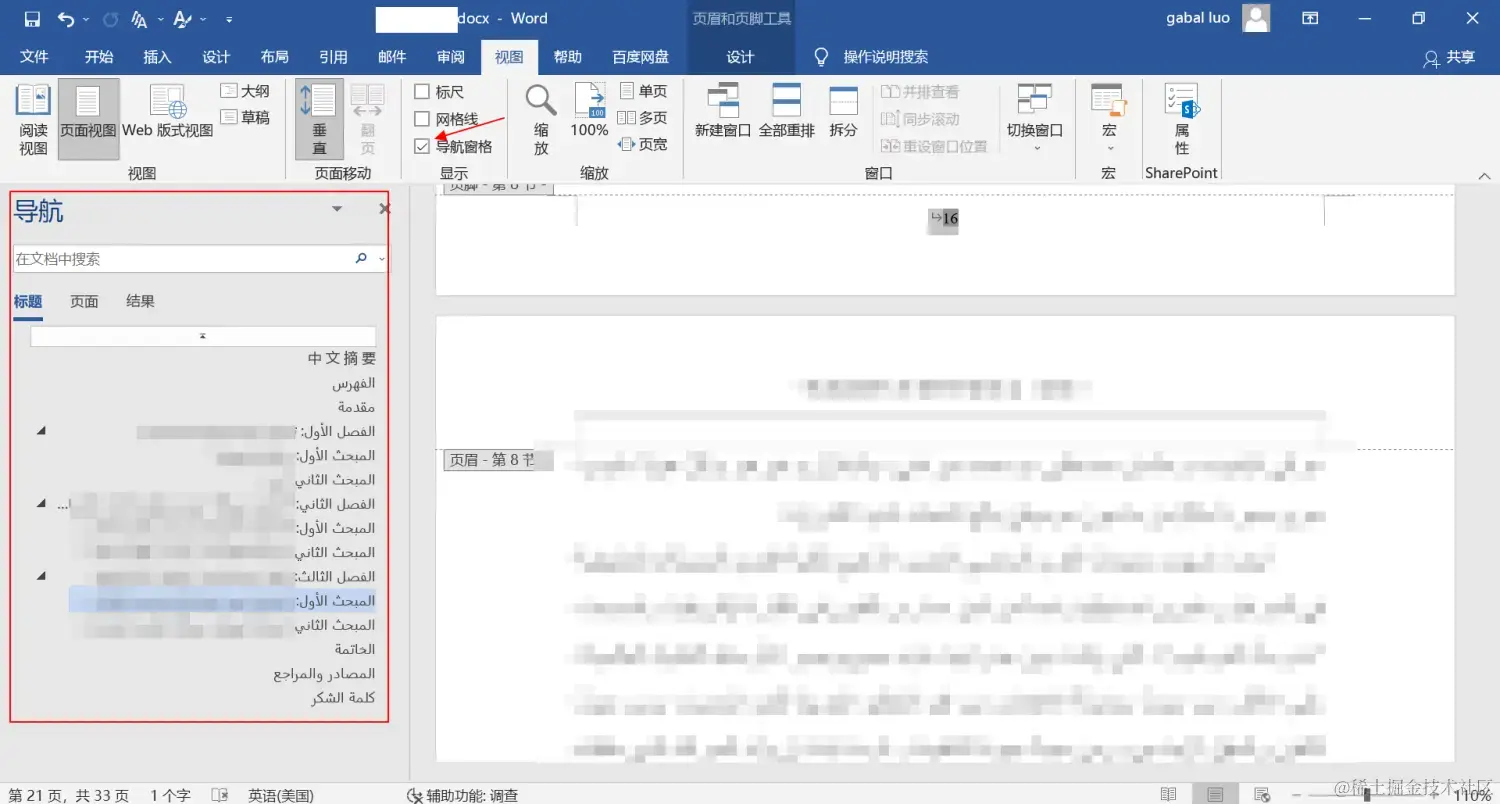
Task: Open the Zoom dialog (缩放 magnifier)
Action: pyautogui.click(x=541, y=120)
